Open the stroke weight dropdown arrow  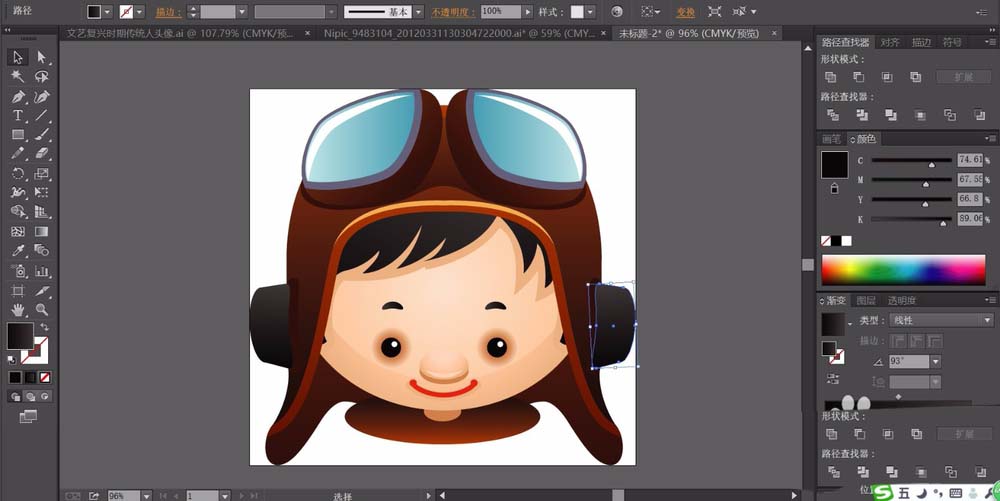click(241, 12)
